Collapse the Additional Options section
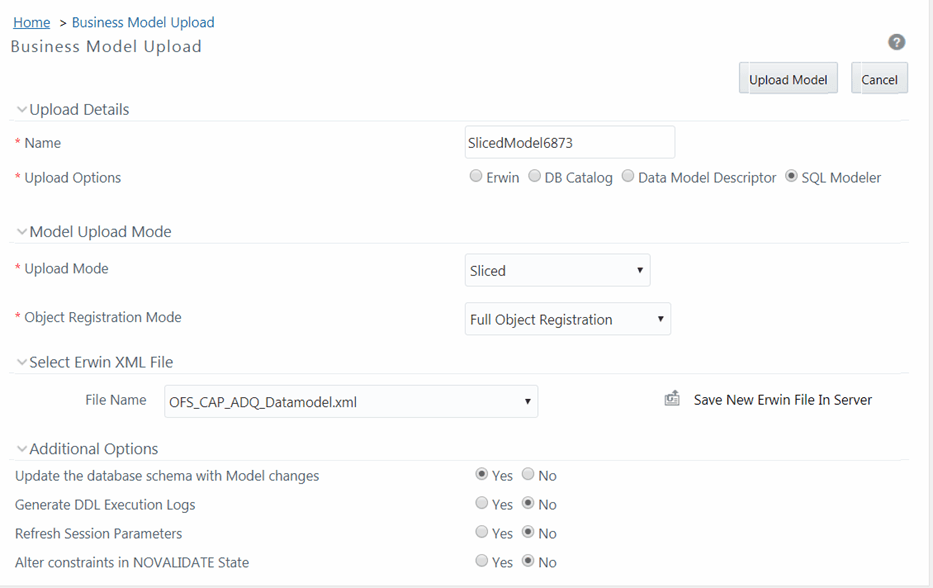This screenshot has width=933, height=588. [21, 448]
